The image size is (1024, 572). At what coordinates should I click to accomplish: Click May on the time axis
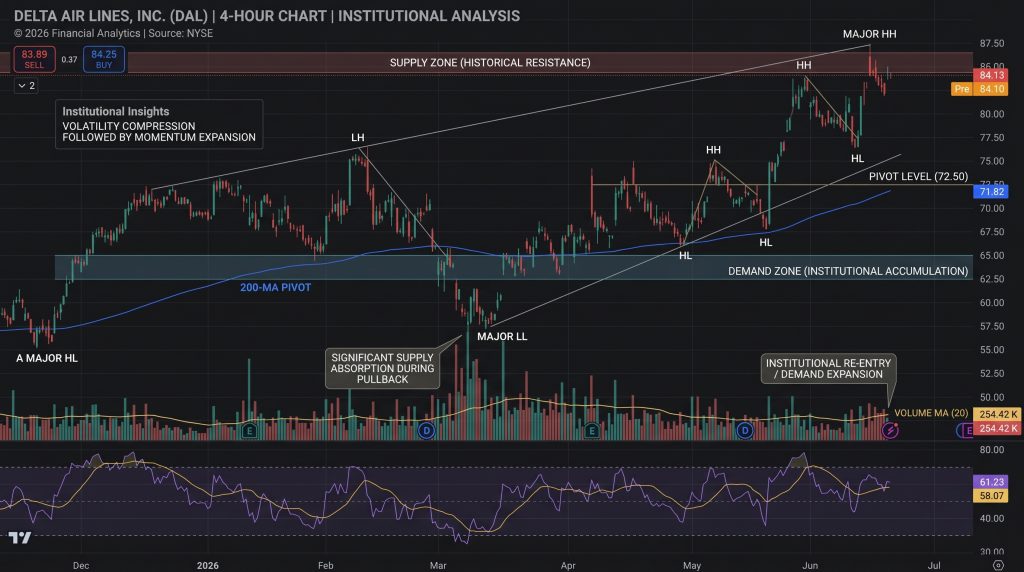(692, 565)
